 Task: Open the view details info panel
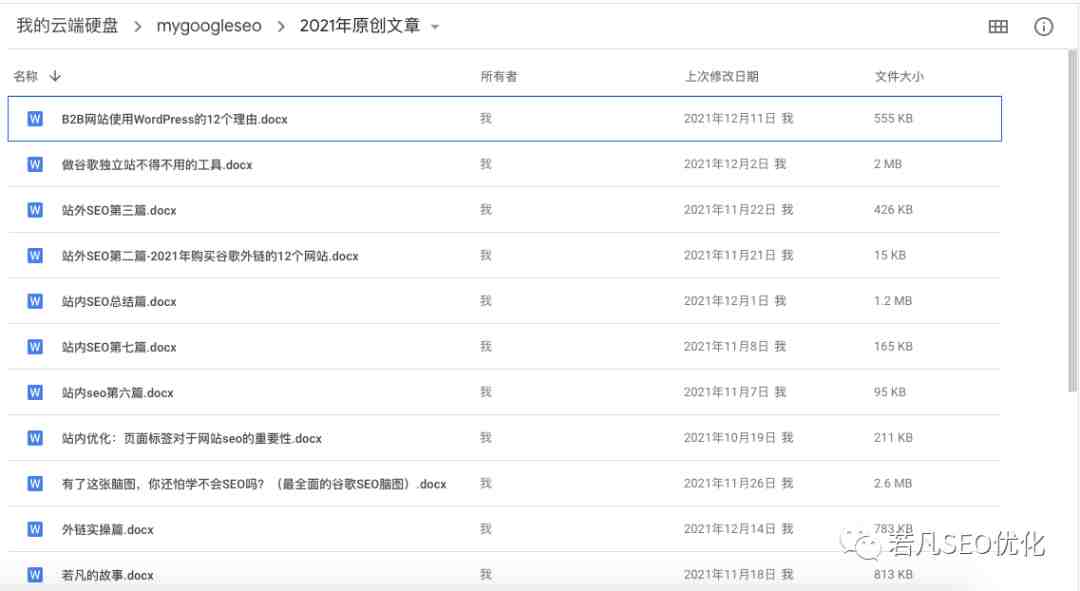1043,26
